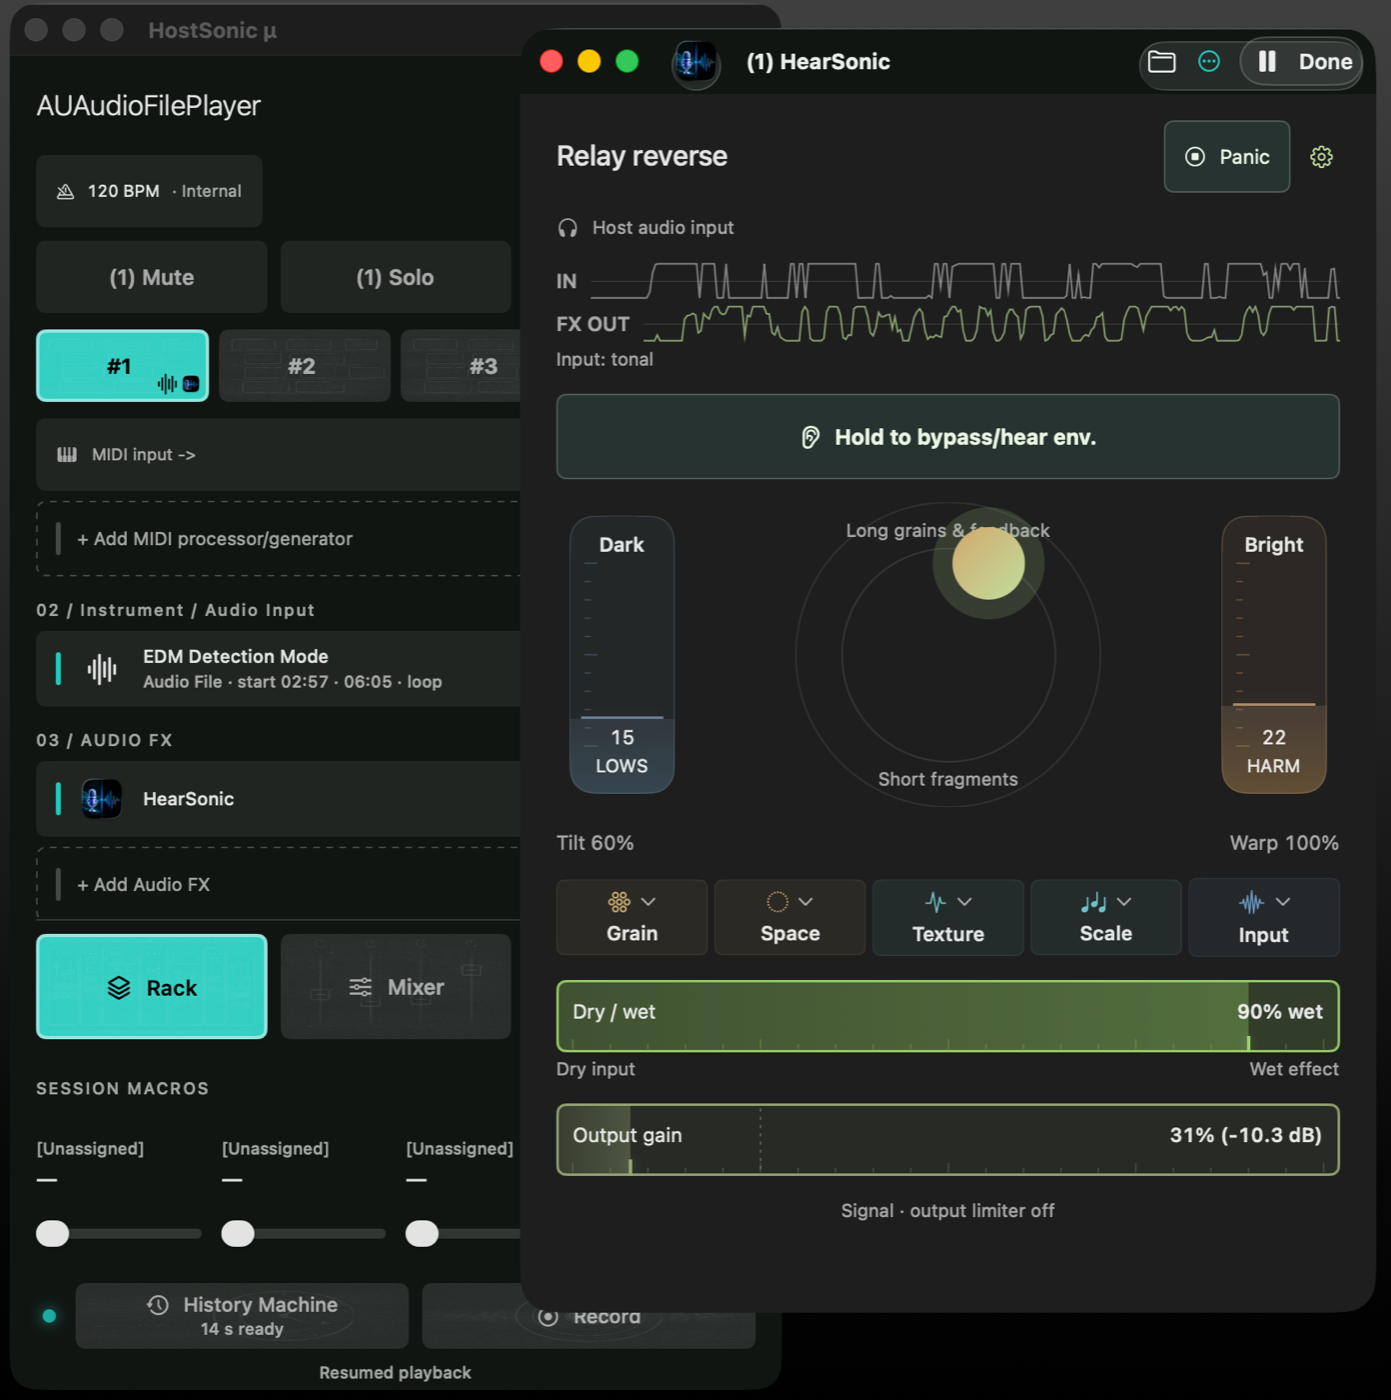Image resolution: width=1391 pixels, height=1400 pixels.
Task: Expand the Input dropdown chevron
Action: click(1283, 902)
